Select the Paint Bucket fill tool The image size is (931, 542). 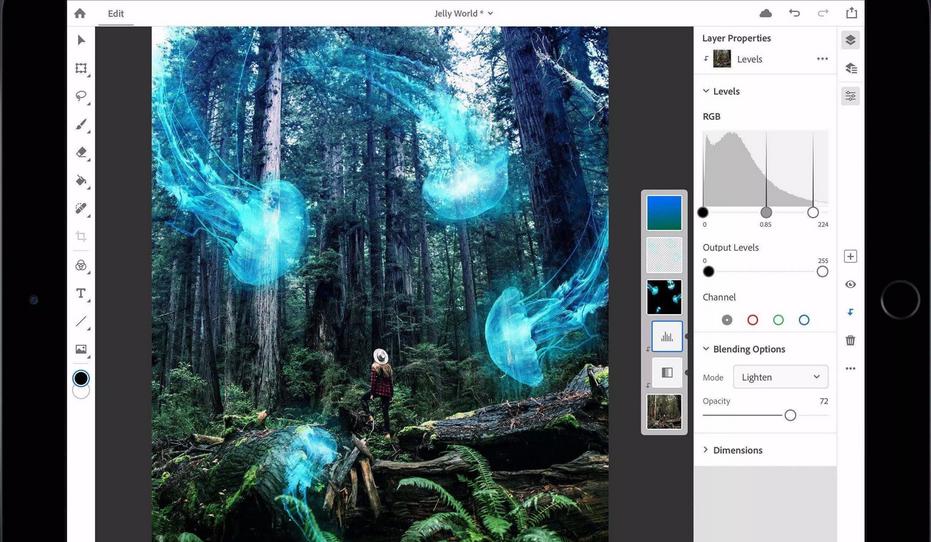(81, 181)
